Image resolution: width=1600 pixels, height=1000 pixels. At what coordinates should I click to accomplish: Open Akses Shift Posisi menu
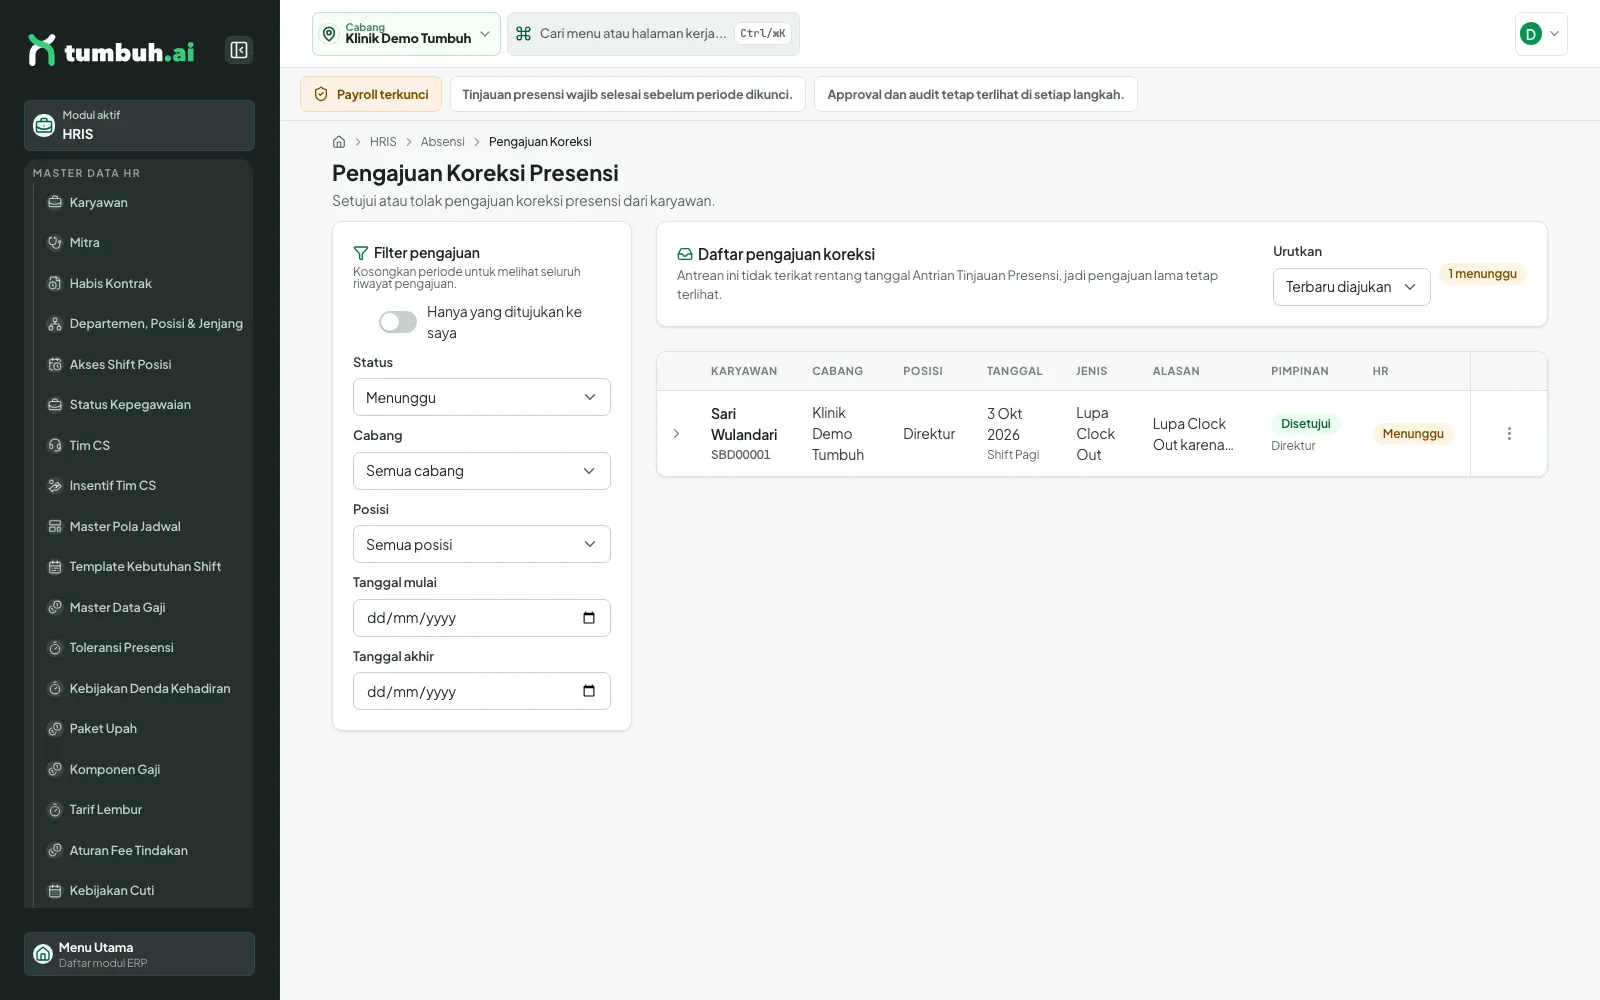coord(145,364)
